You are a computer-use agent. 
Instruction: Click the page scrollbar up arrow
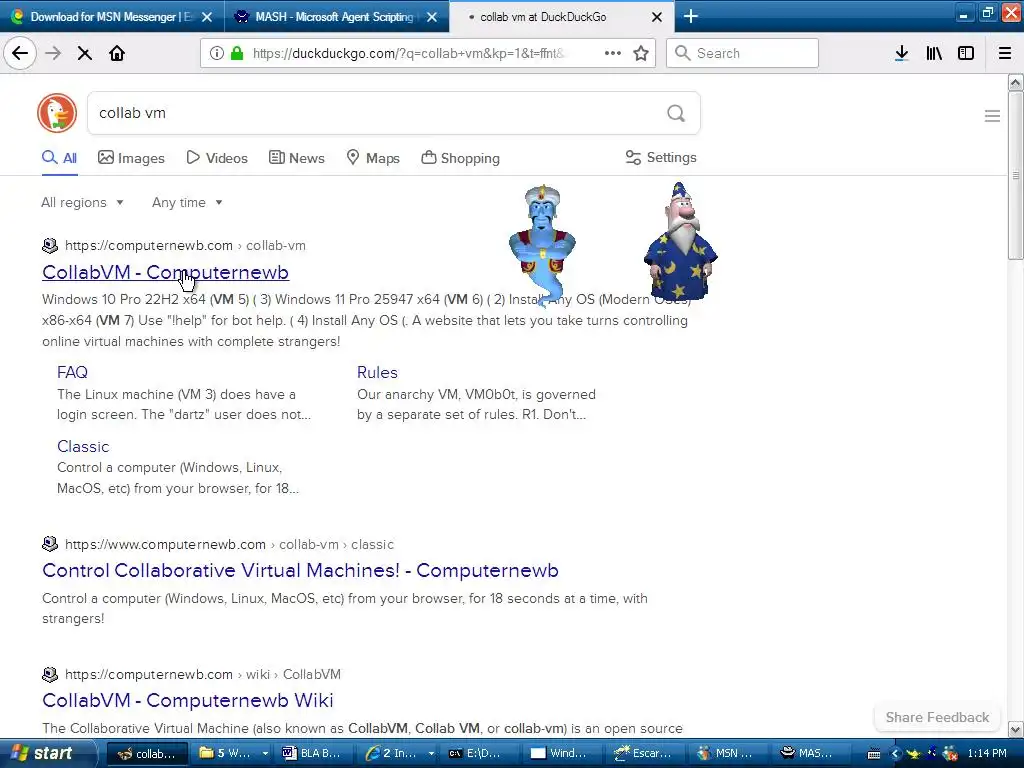(1016, 82)
